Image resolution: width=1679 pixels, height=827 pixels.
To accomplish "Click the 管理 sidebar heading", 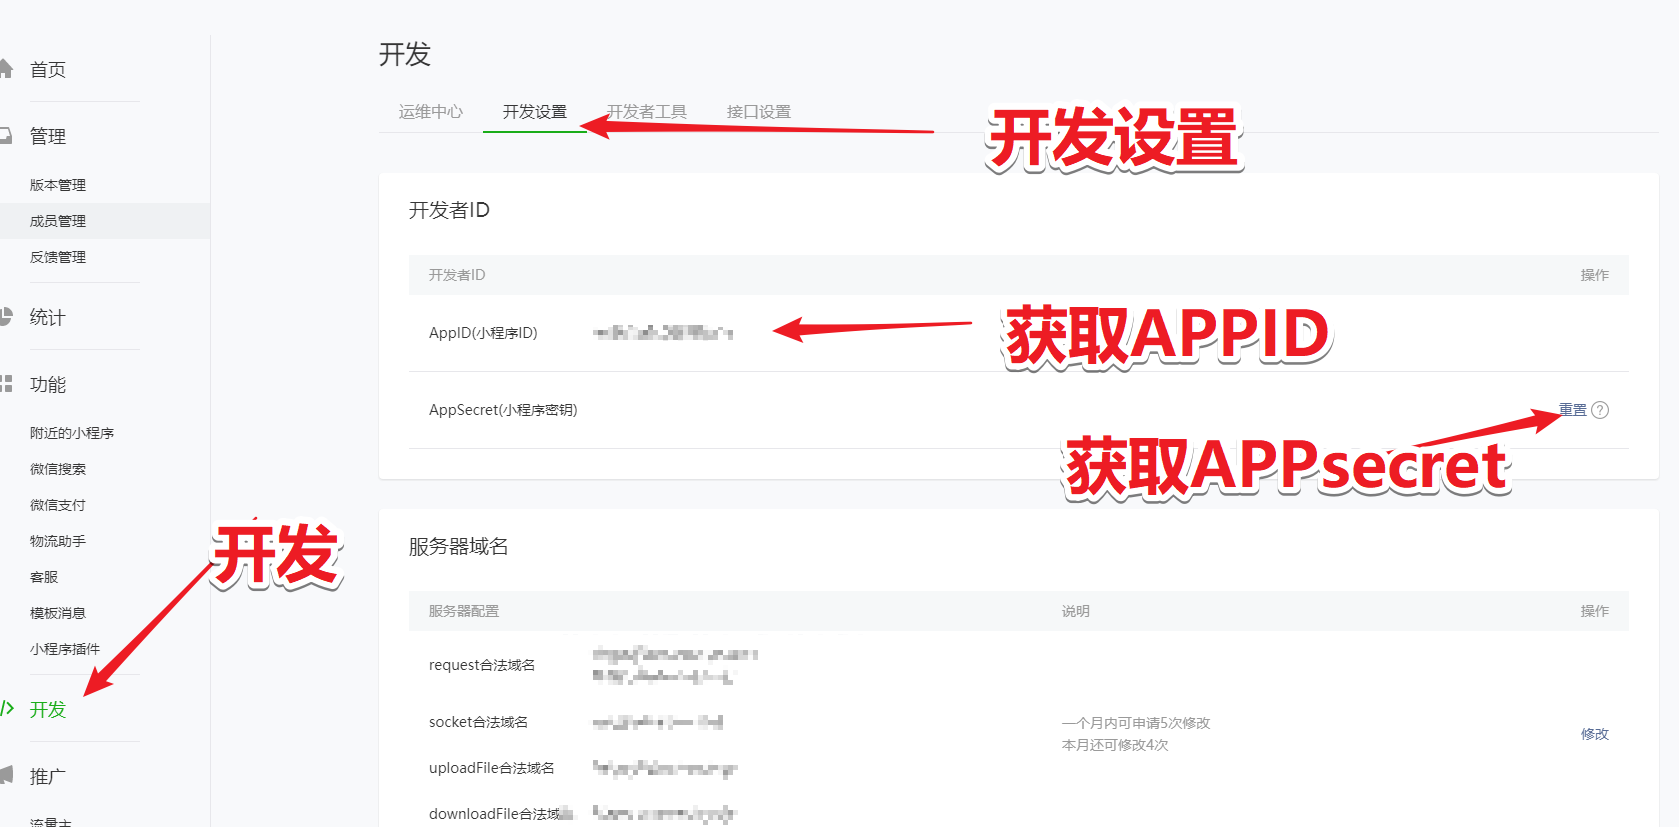I will (x=48, y=136).
